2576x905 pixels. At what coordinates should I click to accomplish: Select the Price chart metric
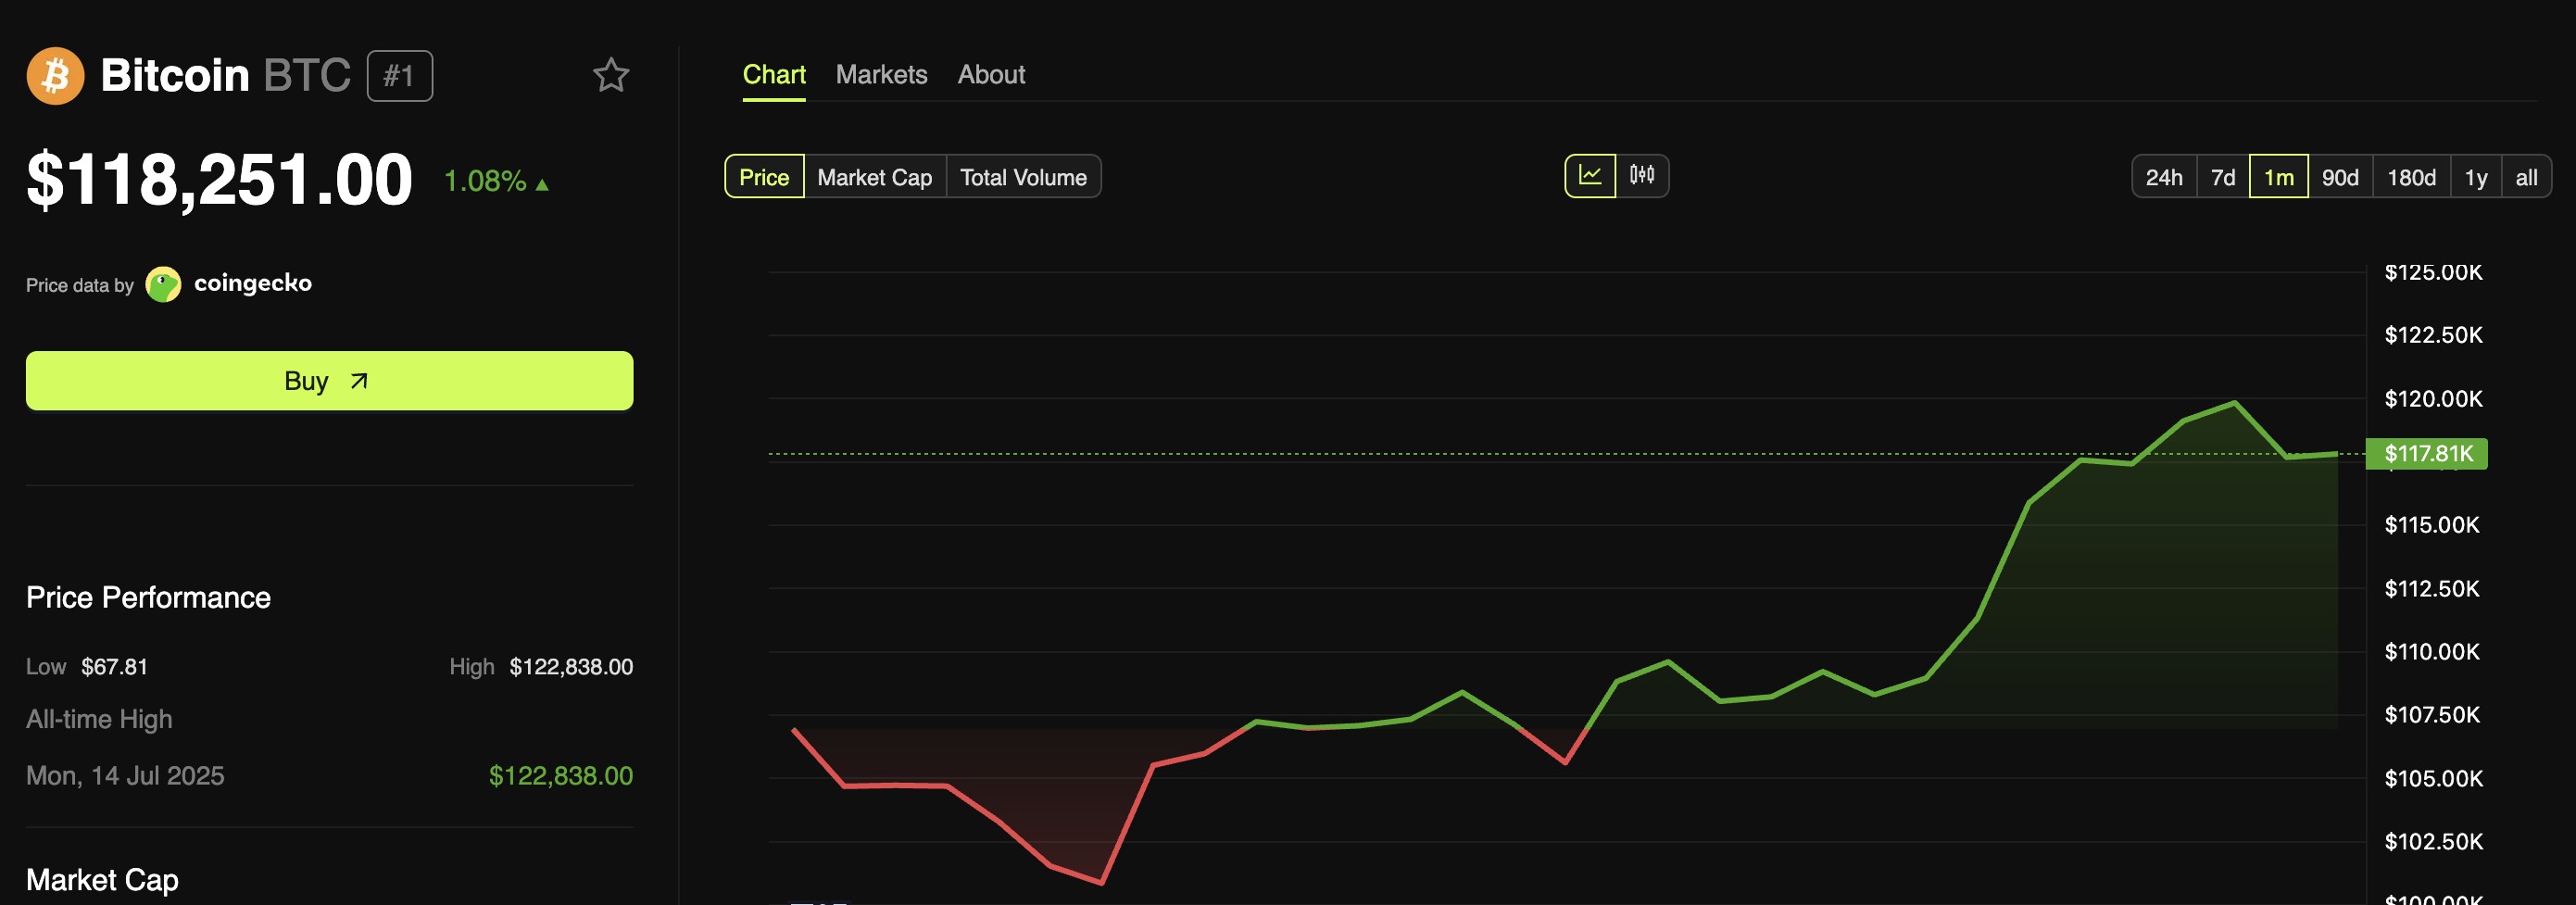(x=764, y=177)
